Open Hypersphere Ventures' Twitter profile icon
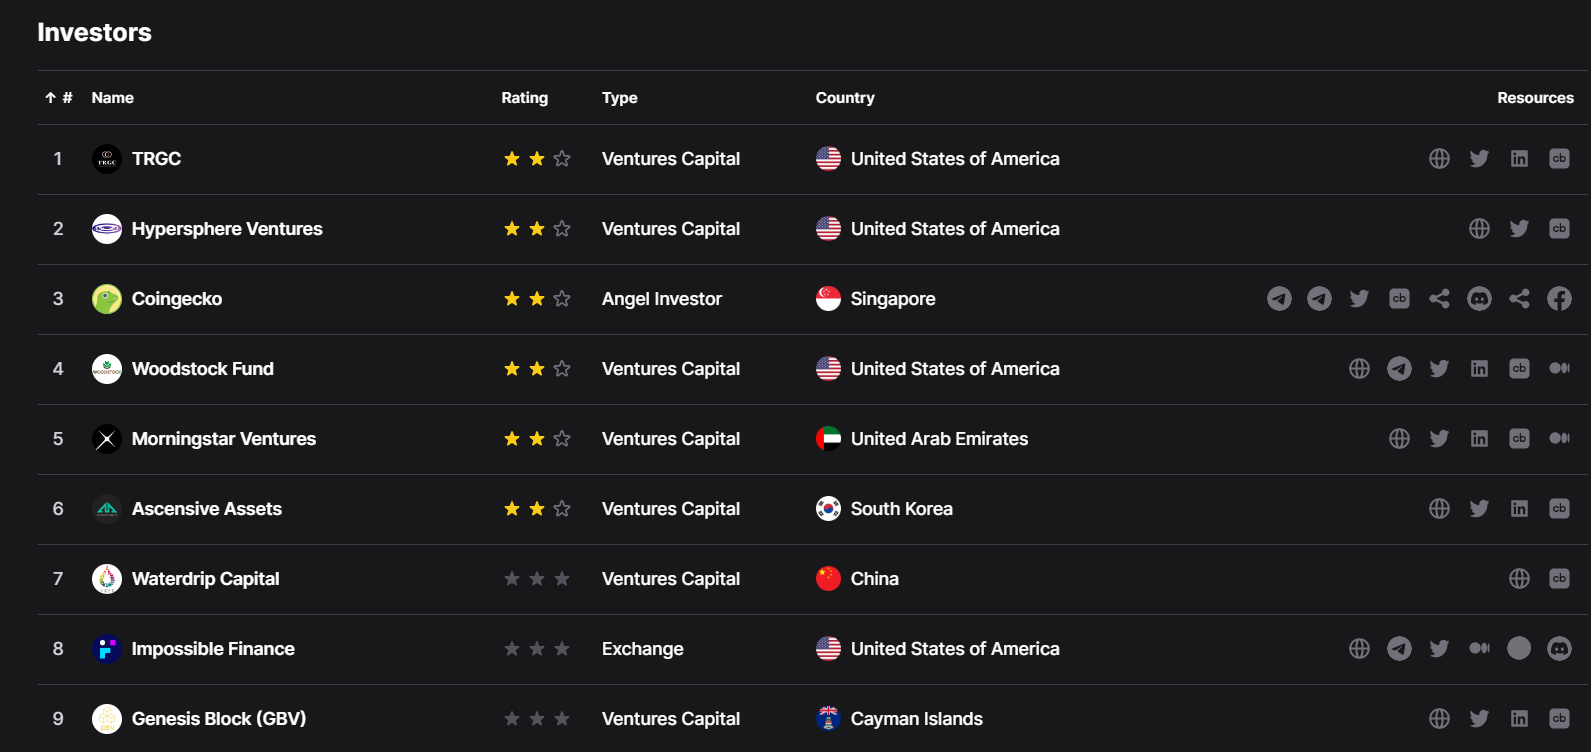The width and height of the screenshot is (1591, 752). (x=1519, y=229)
